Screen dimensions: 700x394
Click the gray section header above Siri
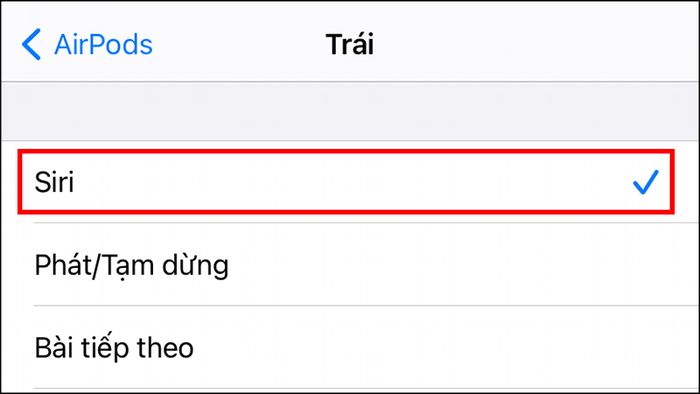(350, 111)
